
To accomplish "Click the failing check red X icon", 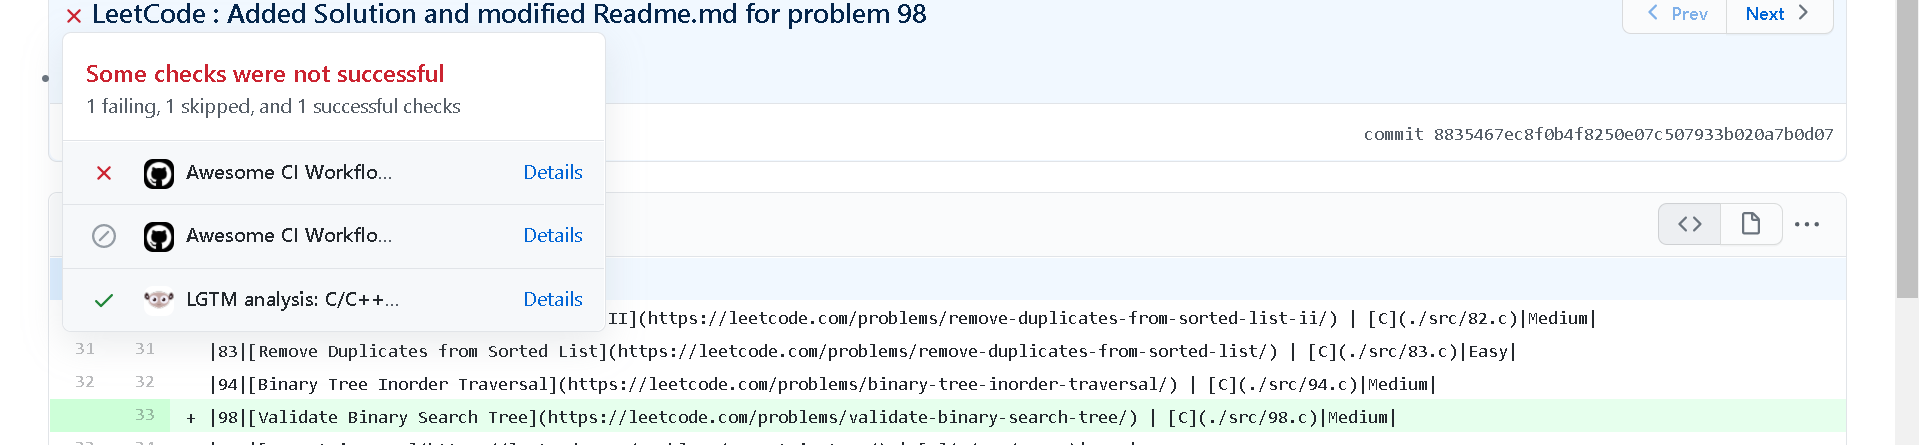I will [104, 173].
